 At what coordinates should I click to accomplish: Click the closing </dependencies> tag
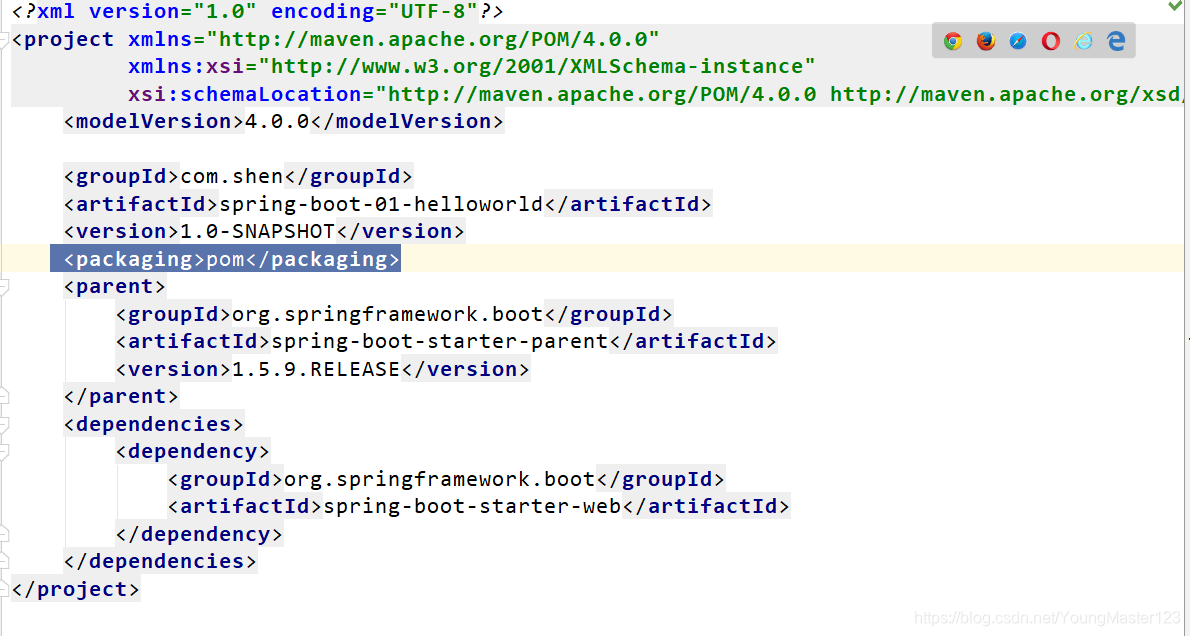(x=160, y=562)
